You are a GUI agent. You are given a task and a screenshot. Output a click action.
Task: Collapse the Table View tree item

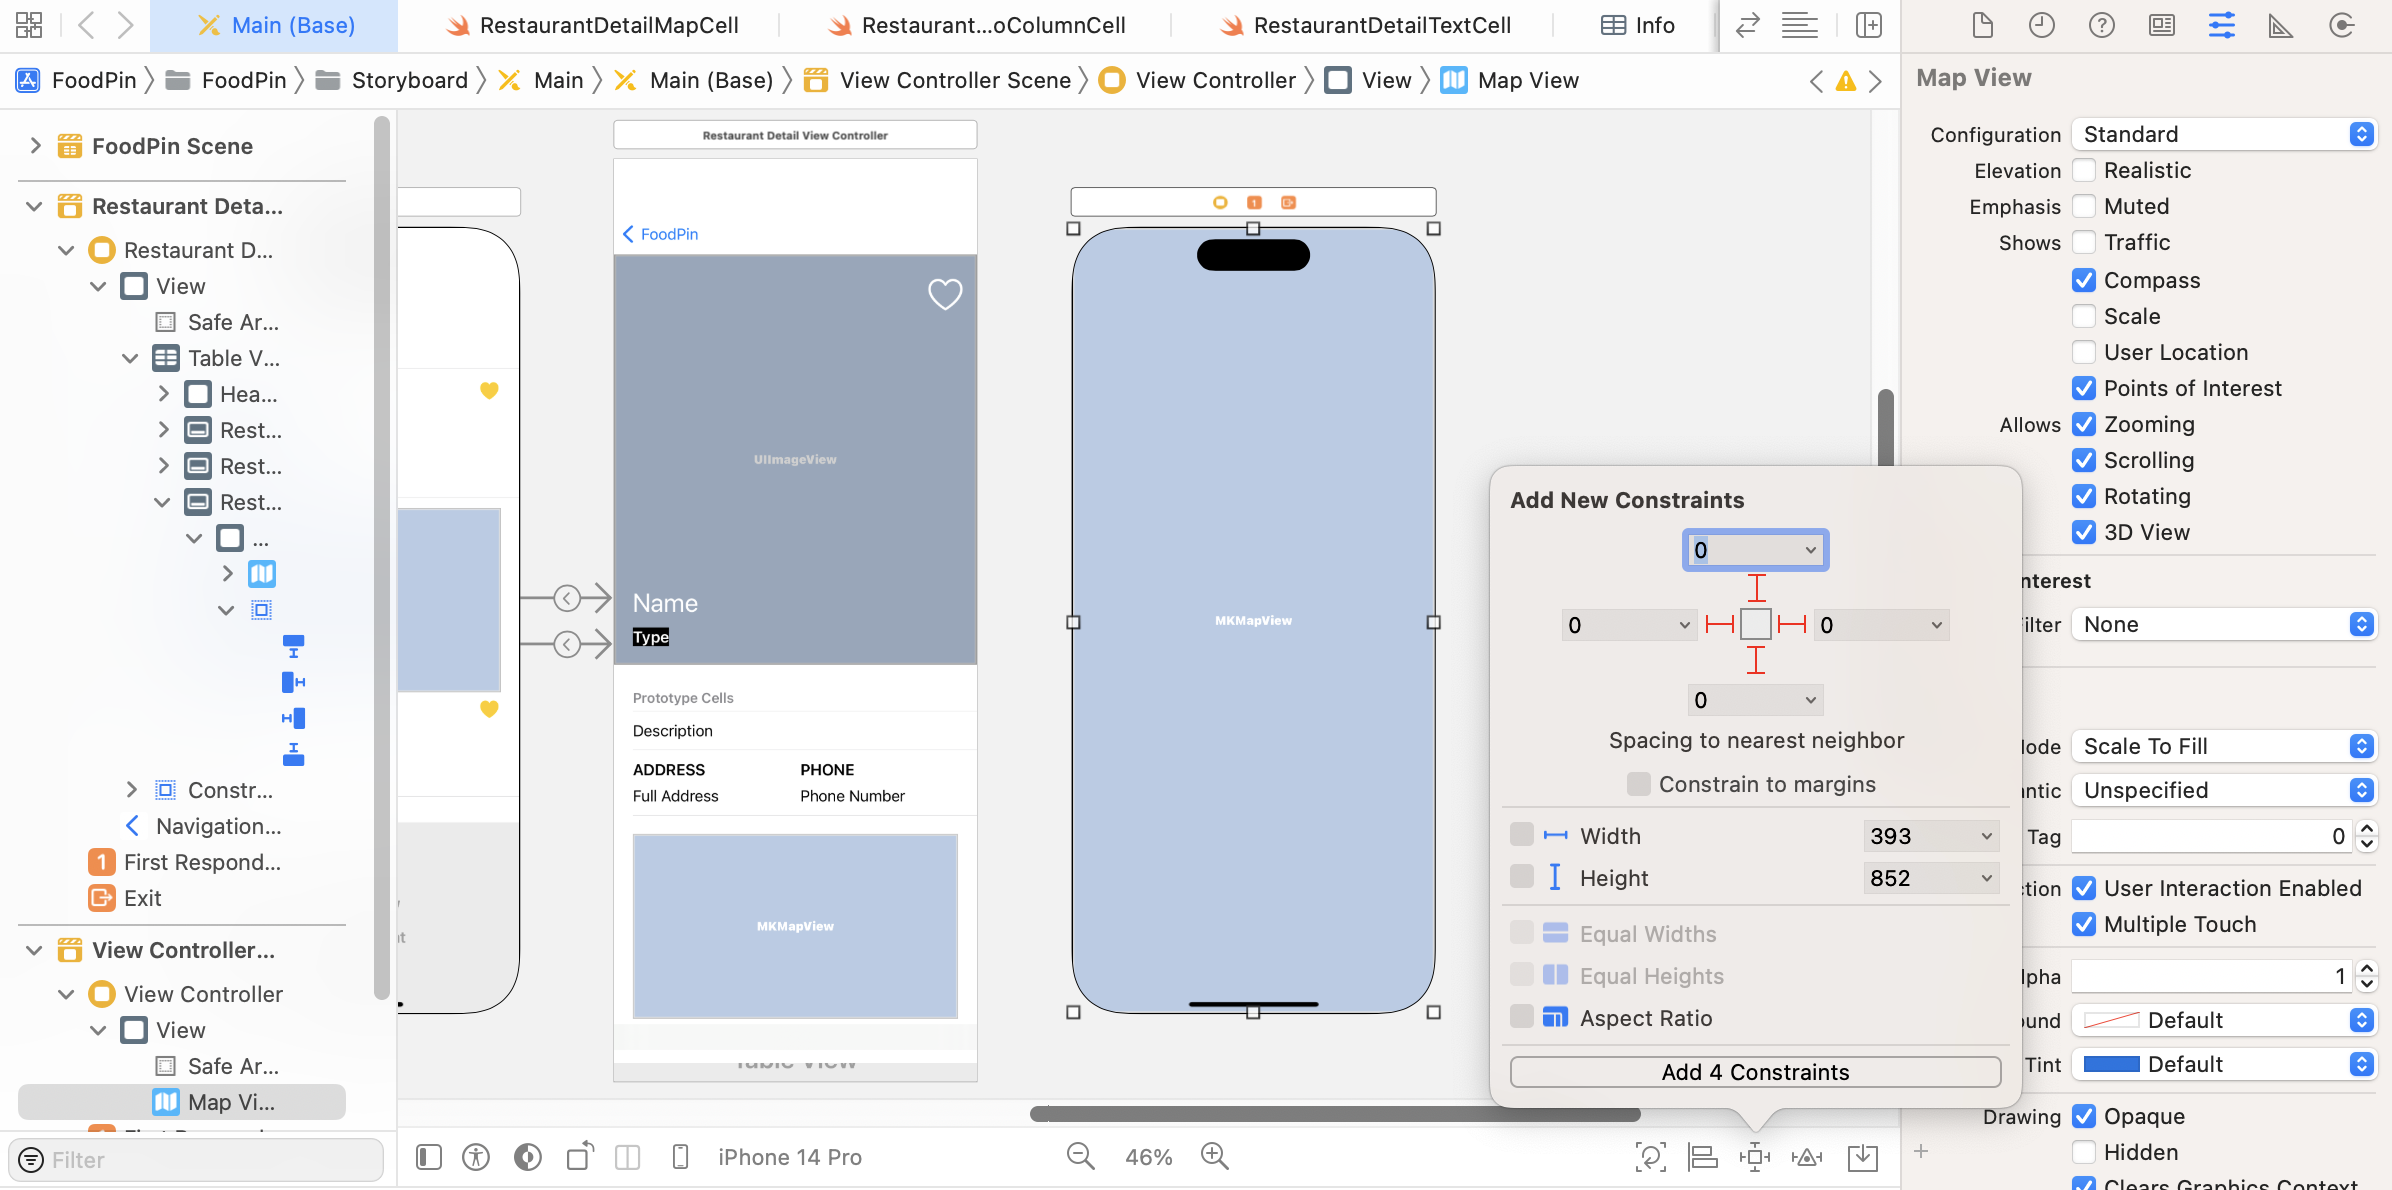(x=130, y=358)
